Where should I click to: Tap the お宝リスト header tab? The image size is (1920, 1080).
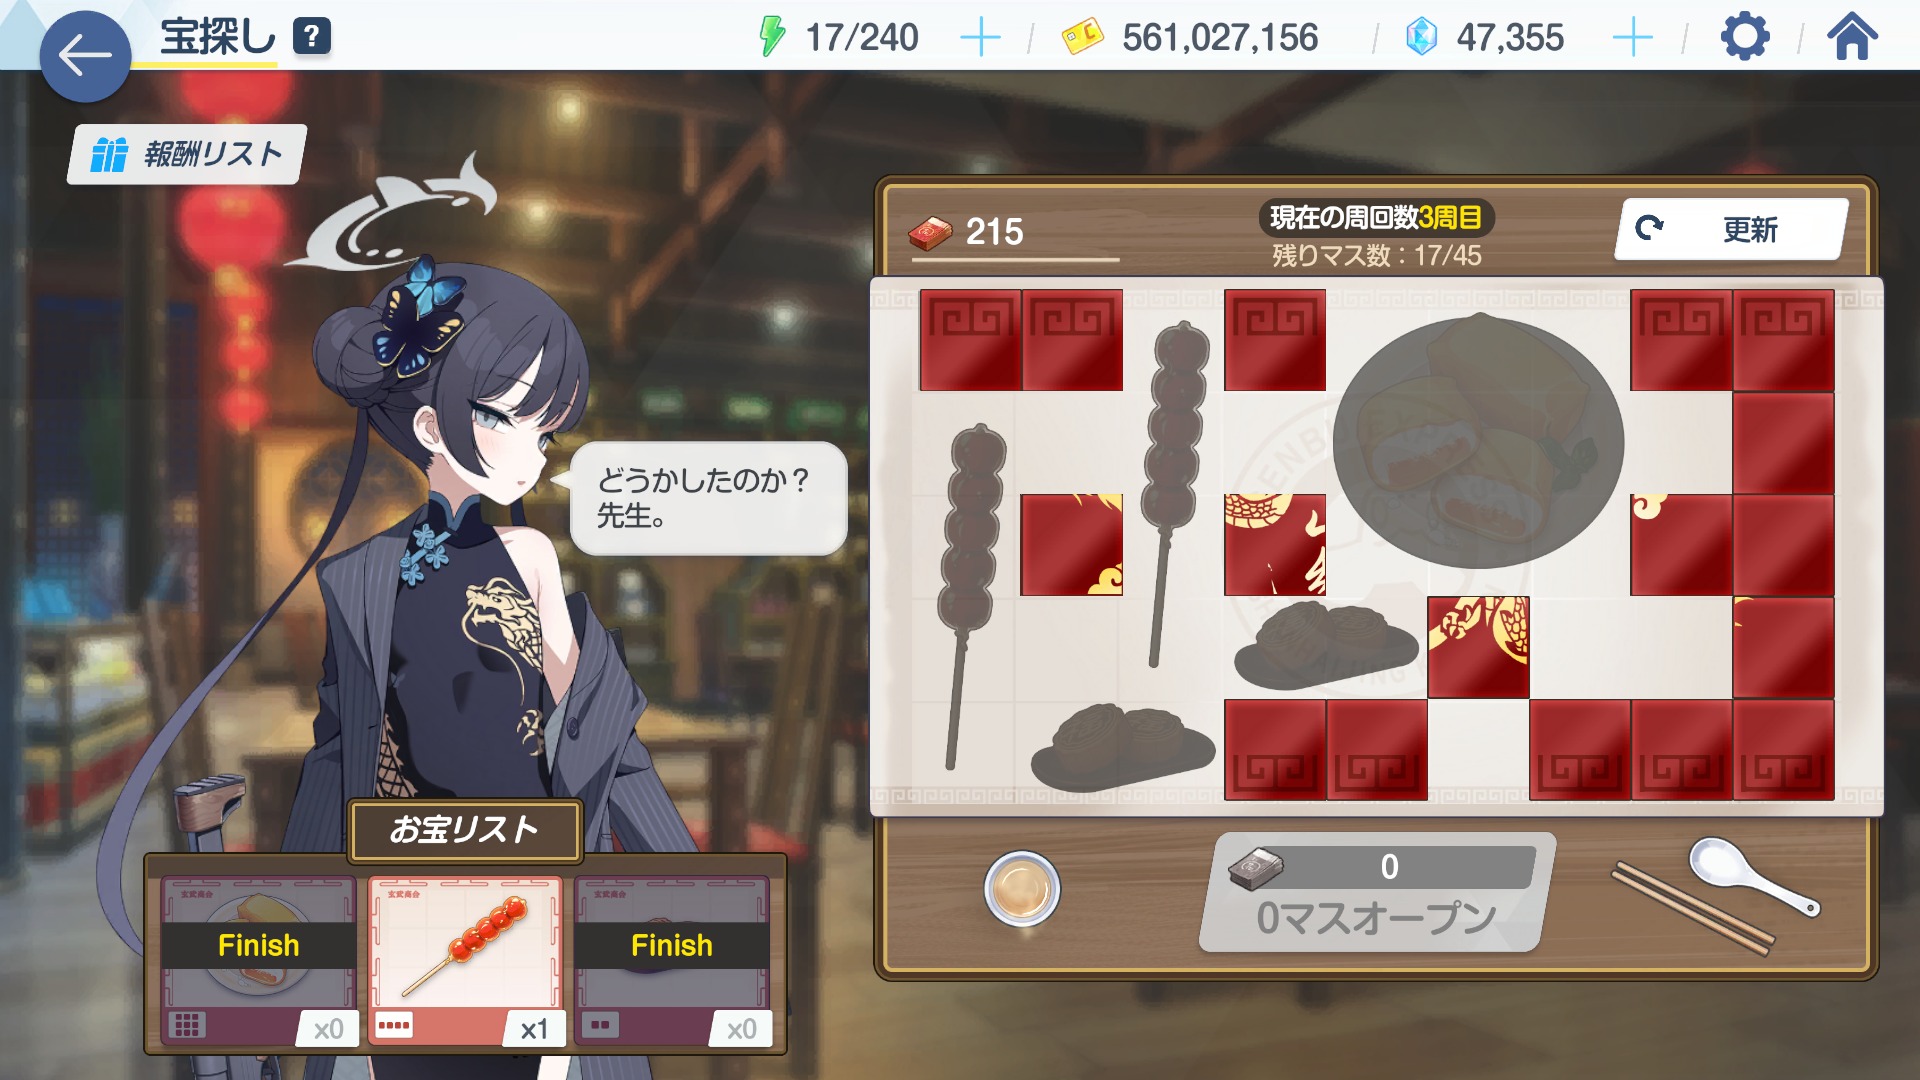pyautogui.click(x=465, y=830)
